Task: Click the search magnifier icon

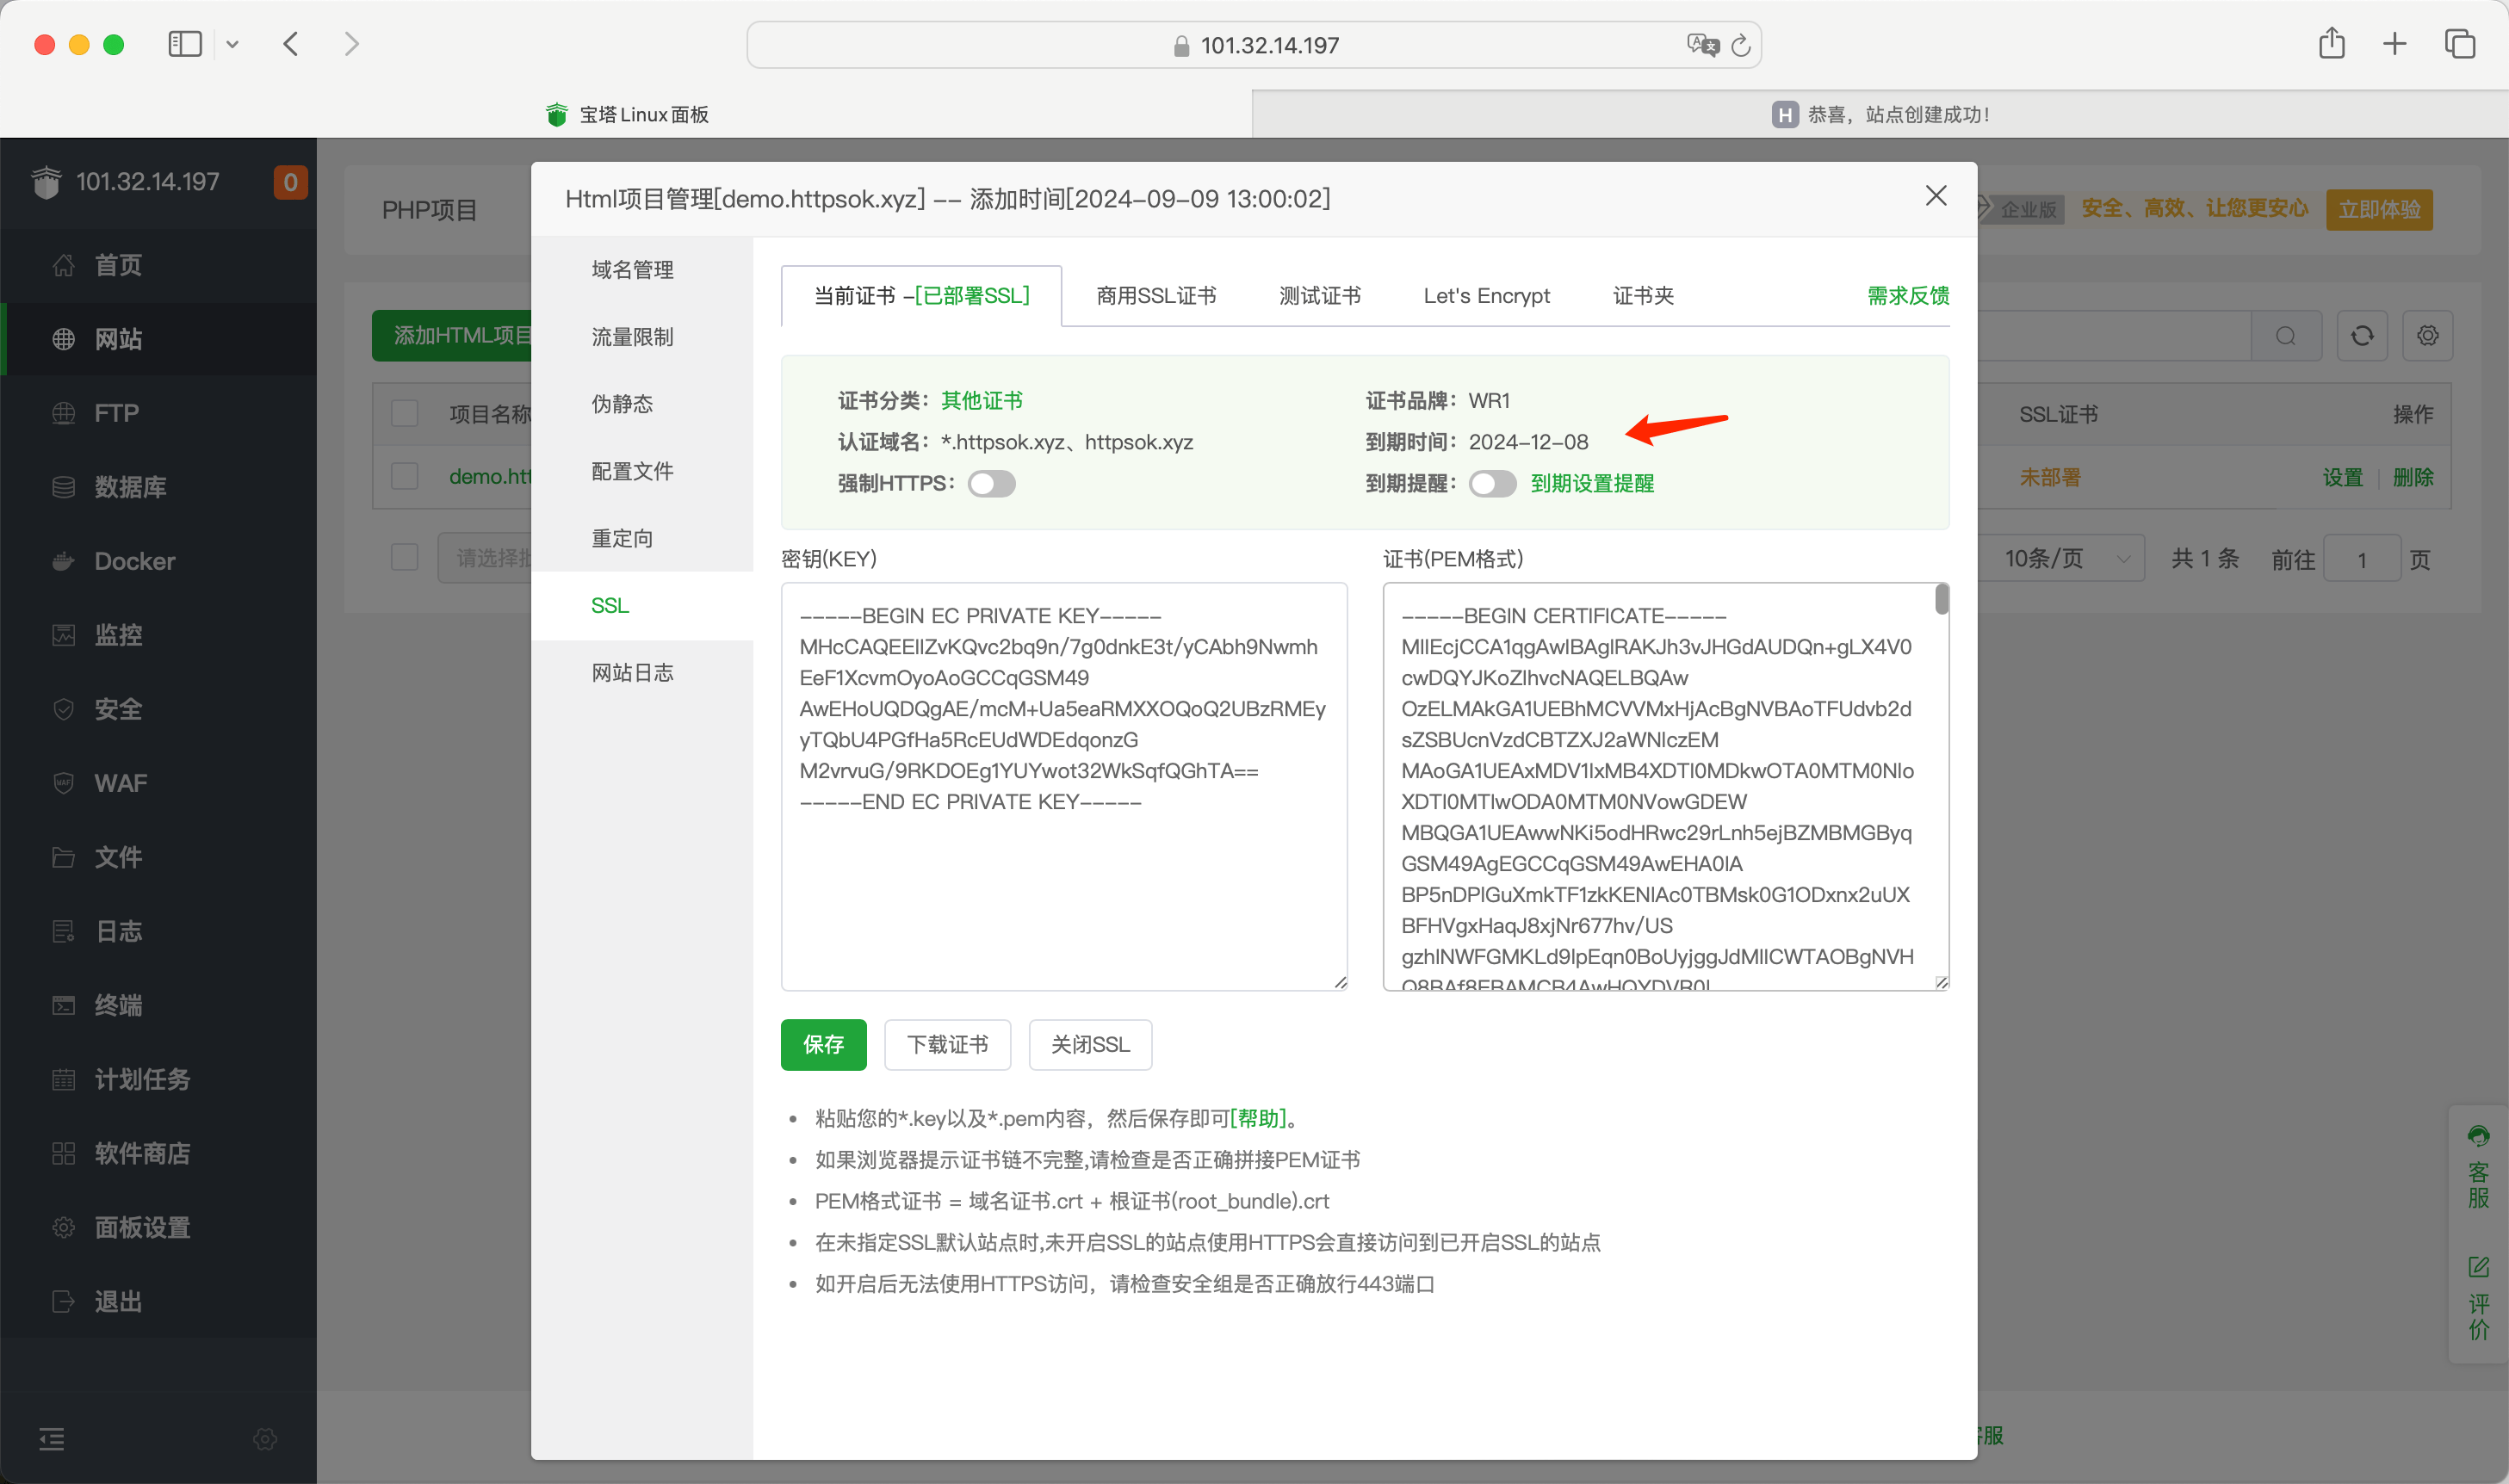Action: pyautogui.click(x=2285, y=336)
